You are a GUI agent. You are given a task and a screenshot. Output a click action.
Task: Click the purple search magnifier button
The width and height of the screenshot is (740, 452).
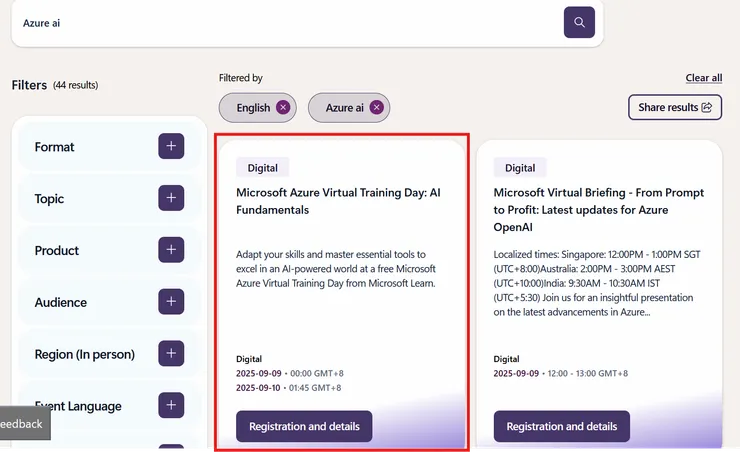point(579,22)
